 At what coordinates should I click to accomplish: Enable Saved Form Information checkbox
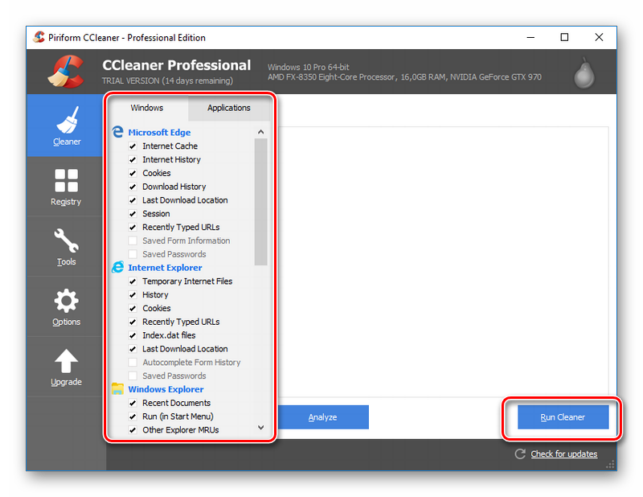tap(132, 241)
